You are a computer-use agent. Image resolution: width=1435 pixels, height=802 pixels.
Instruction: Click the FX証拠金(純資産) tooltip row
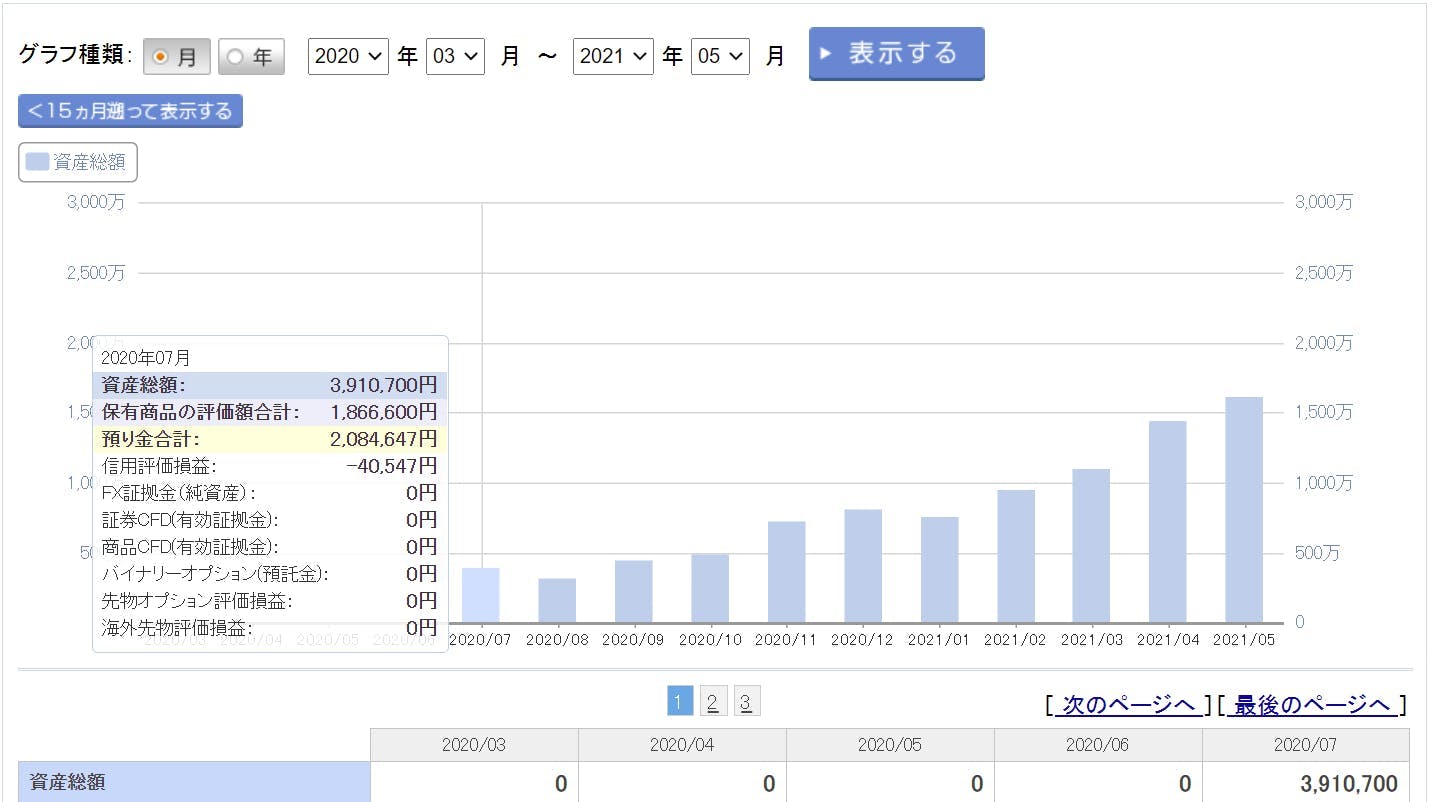click(270, 493)
